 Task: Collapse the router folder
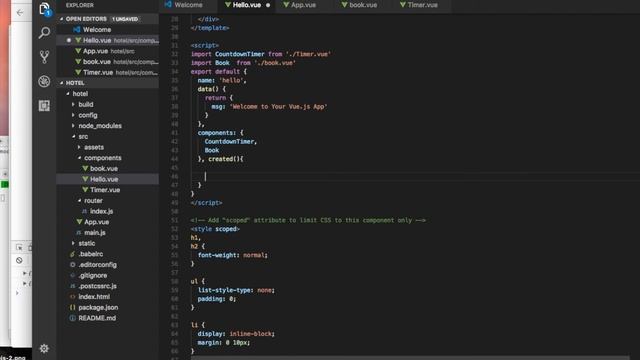click(x=79, y=200)
